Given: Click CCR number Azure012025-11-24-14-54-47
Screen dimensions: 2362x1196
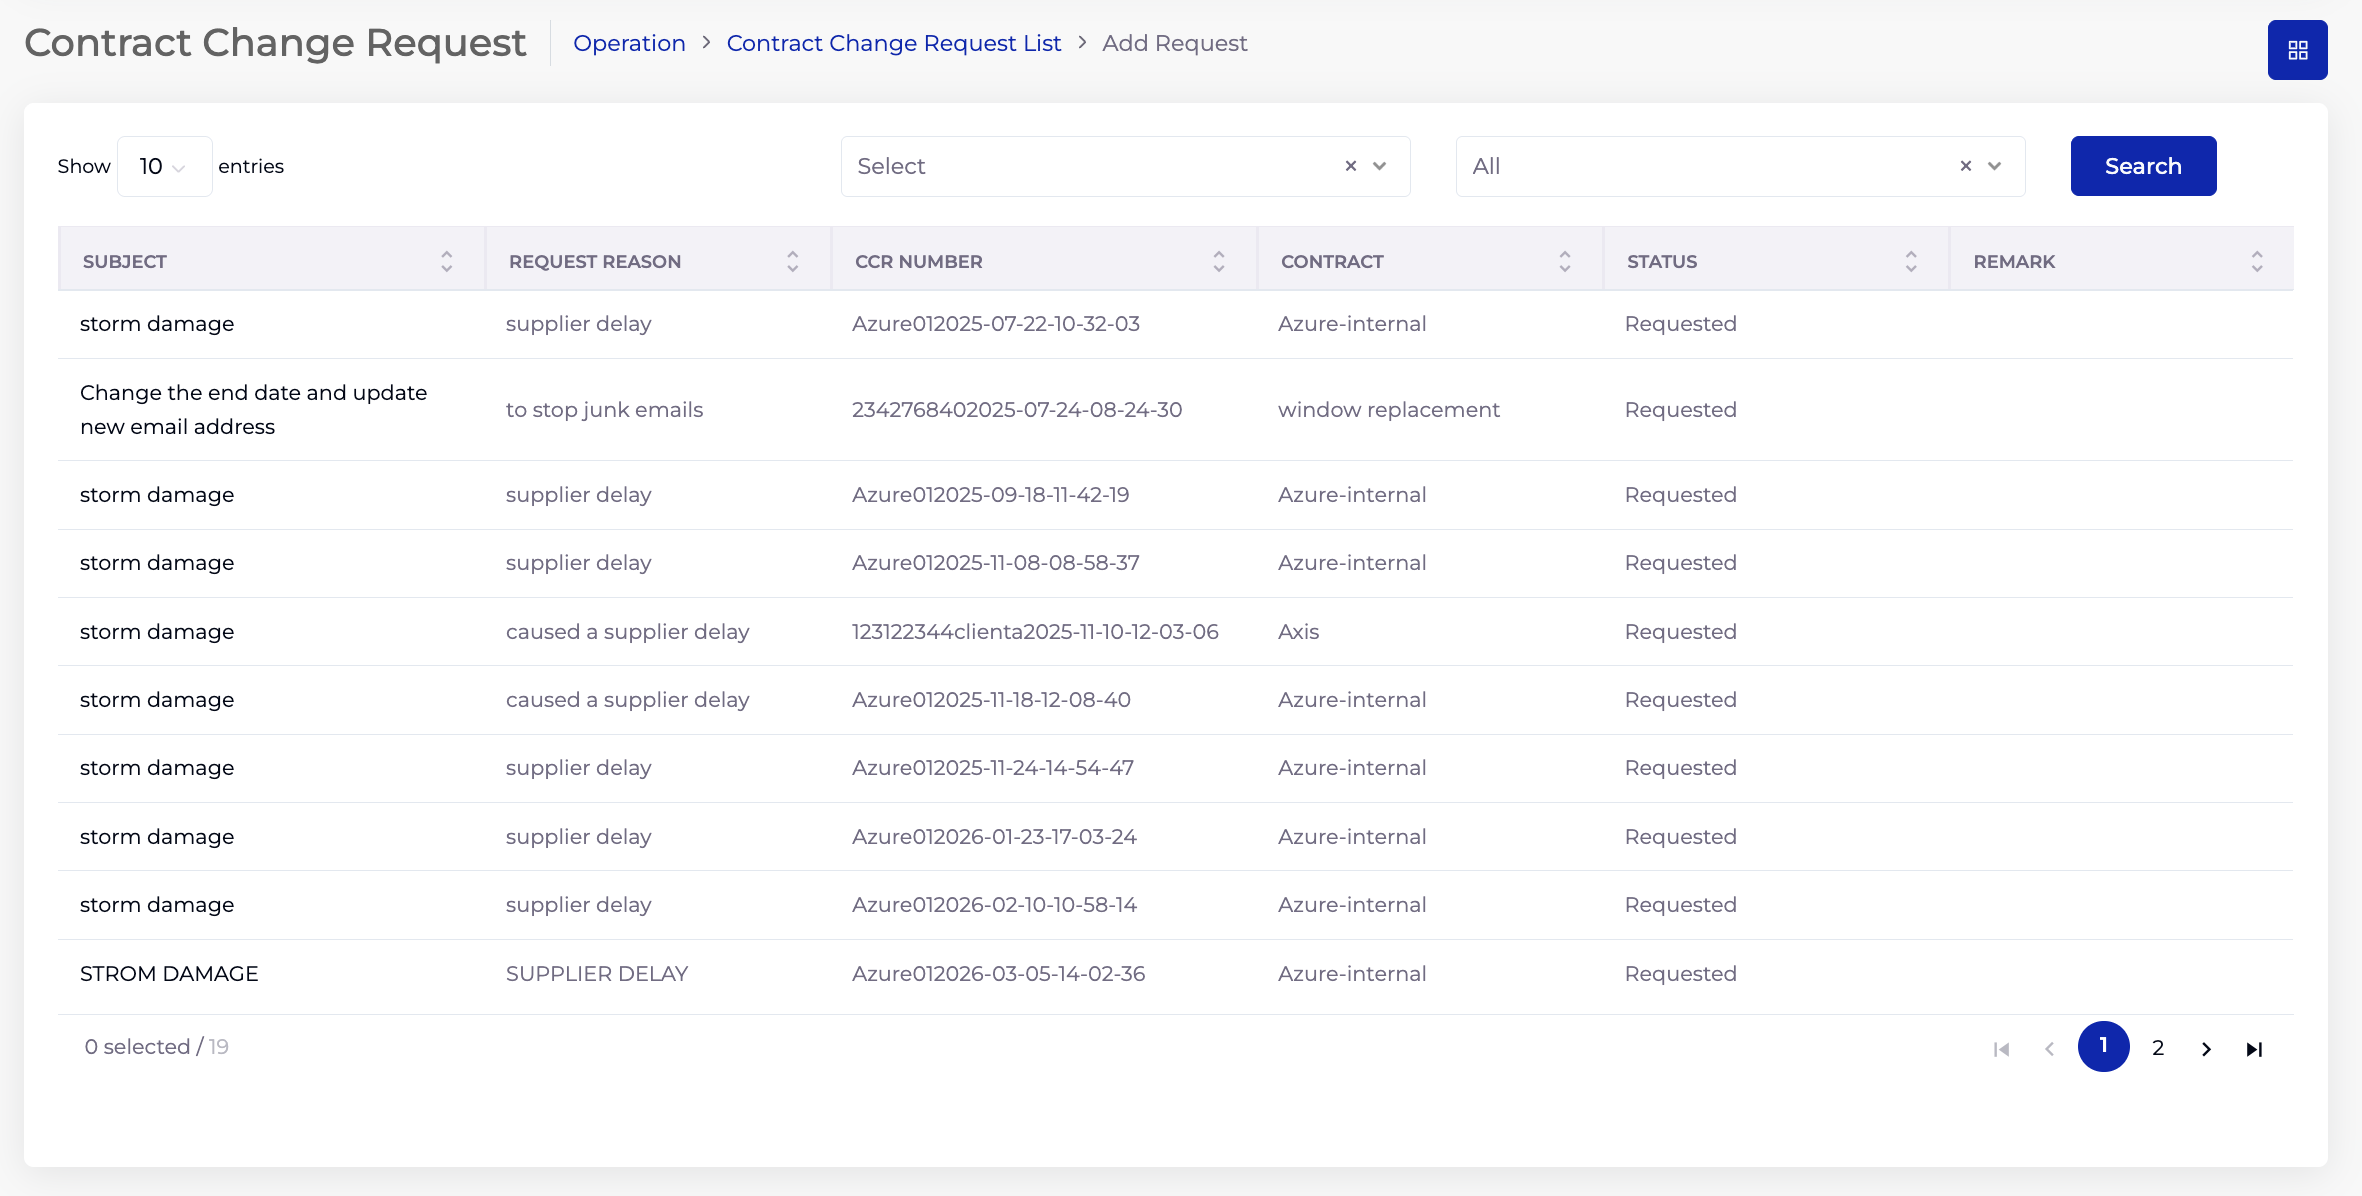Looking at the screenshot, I should click(x=993, y=768).
